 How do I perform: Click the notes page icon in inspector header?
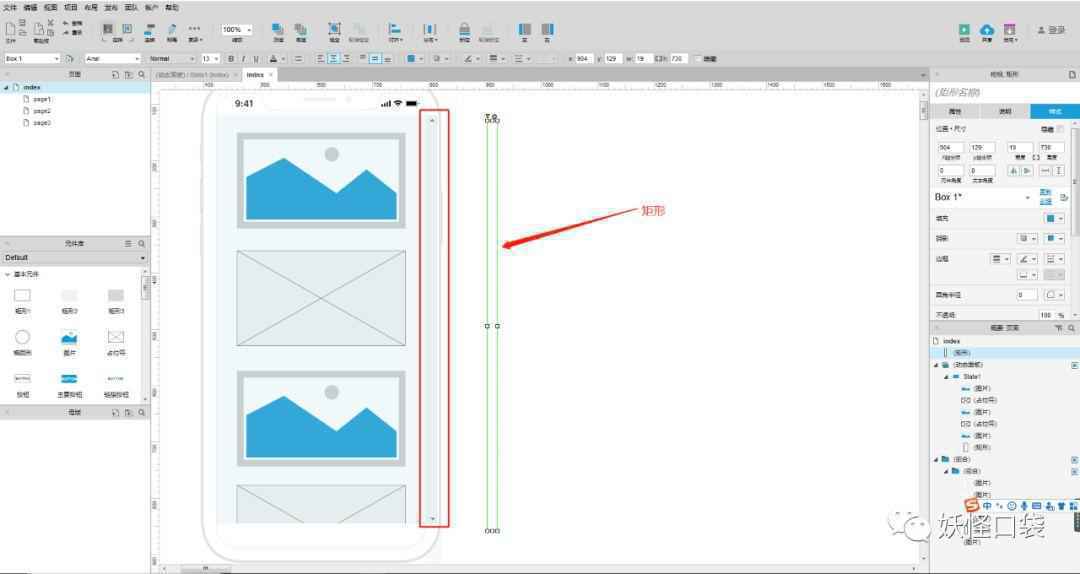[1072, 74]
